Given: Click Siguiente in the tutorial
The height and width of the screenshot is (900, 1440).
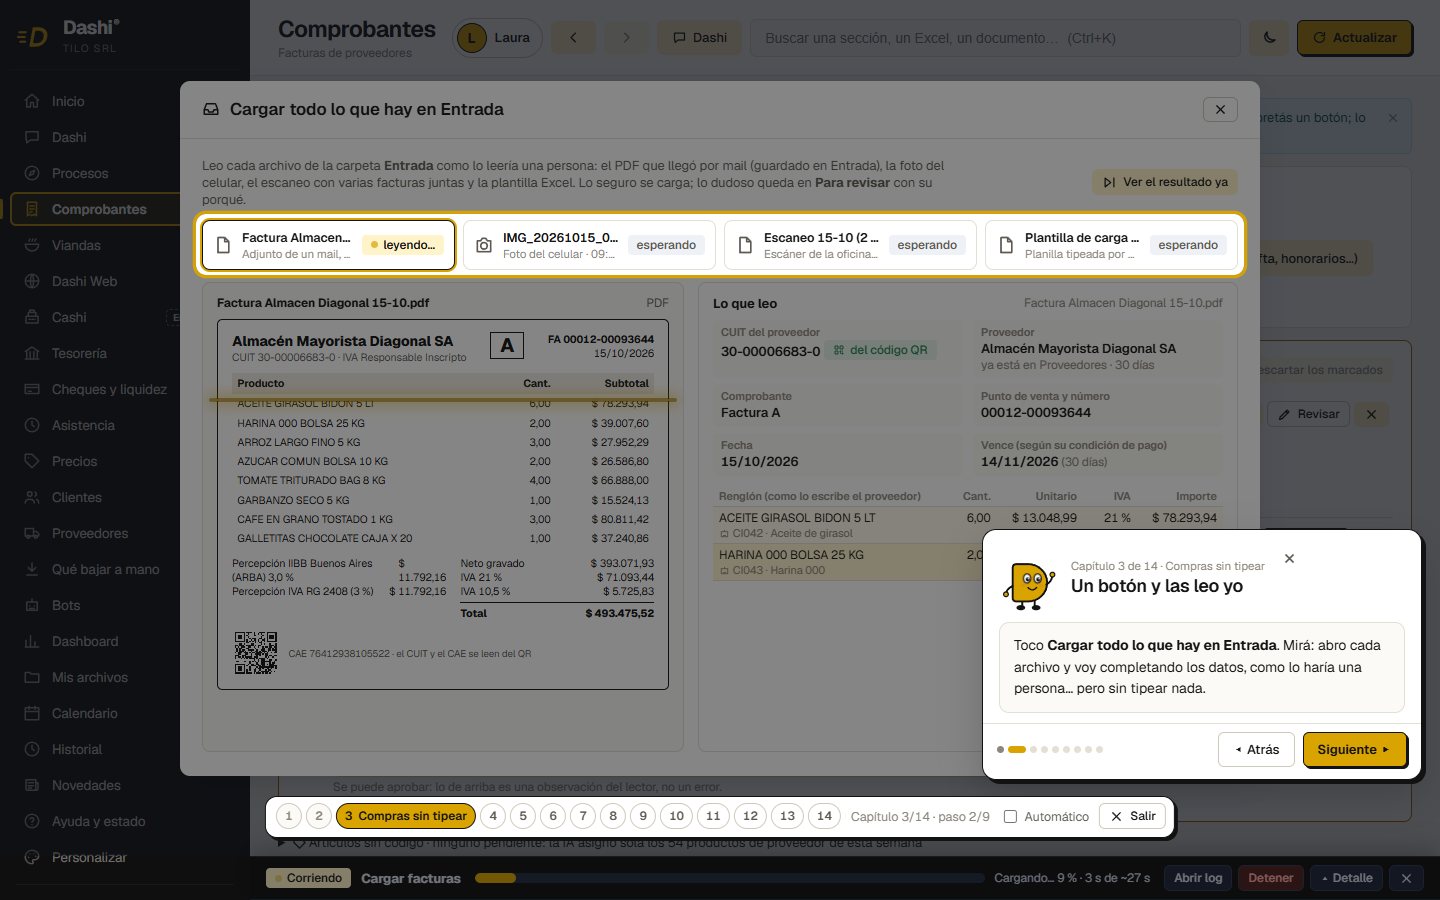Looking at the screenshot, I should click(1354, 749).
